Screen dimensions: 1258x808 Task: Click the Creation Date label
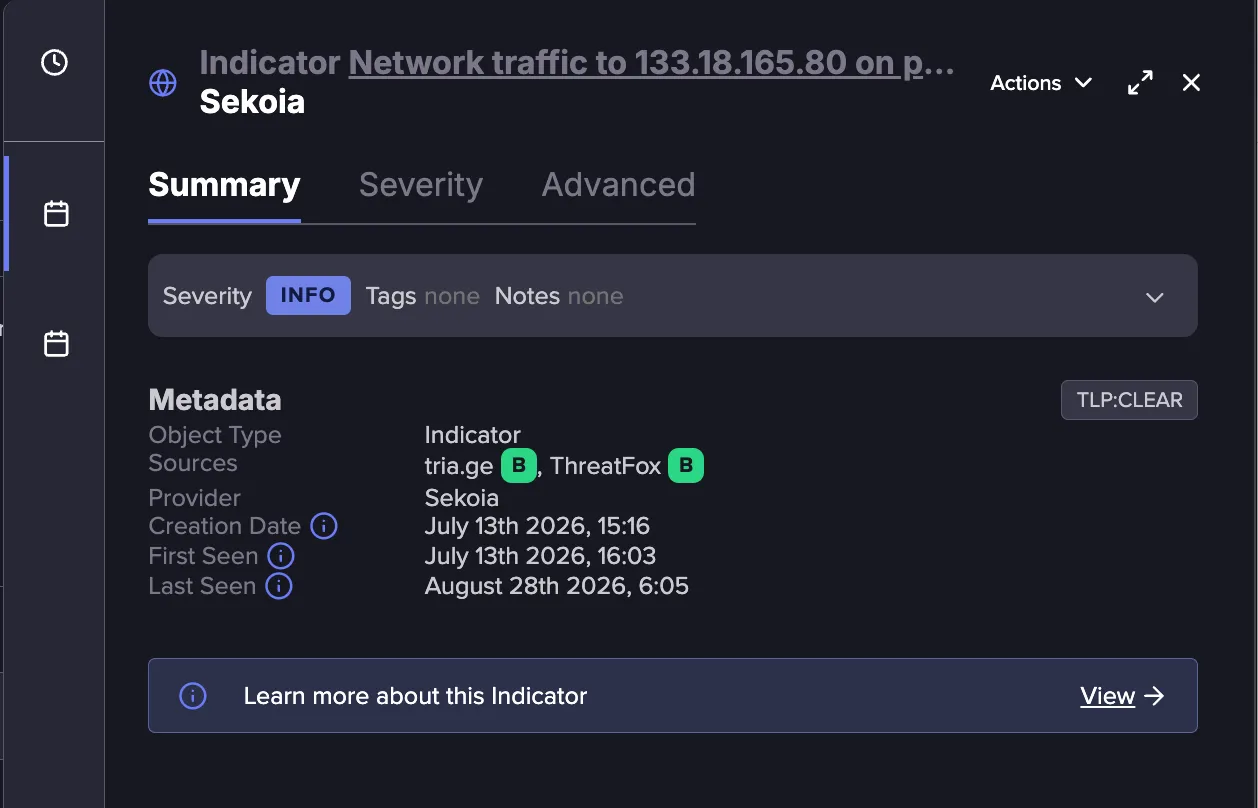point(225,526)
